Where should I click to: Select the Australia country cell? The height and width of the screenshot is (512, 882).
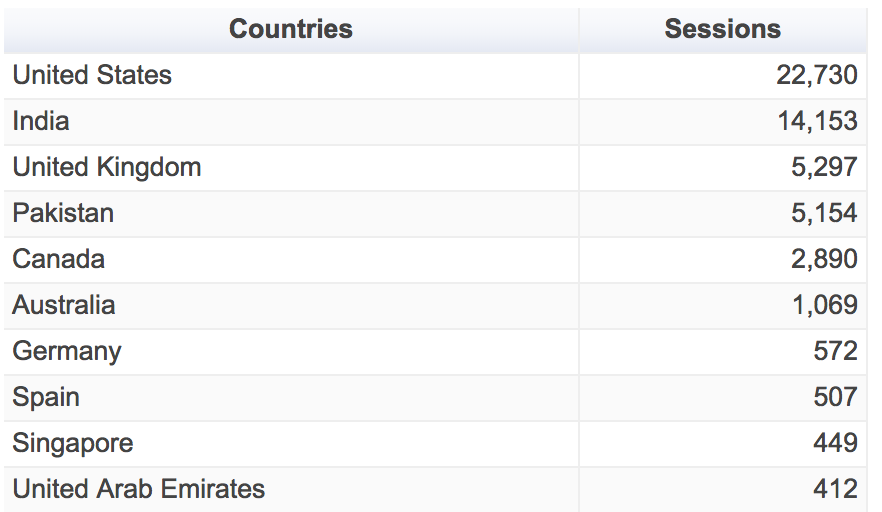pos(64,305)
